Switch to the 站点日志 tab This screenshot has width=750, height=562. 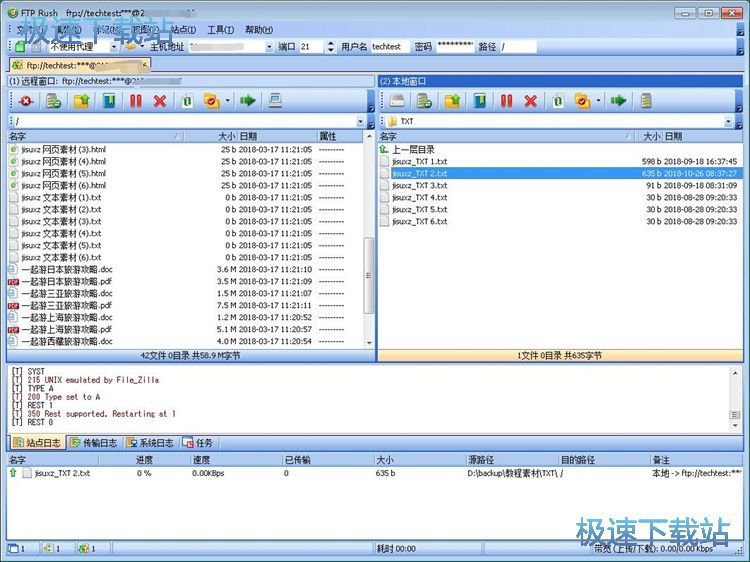pos(37,443)
